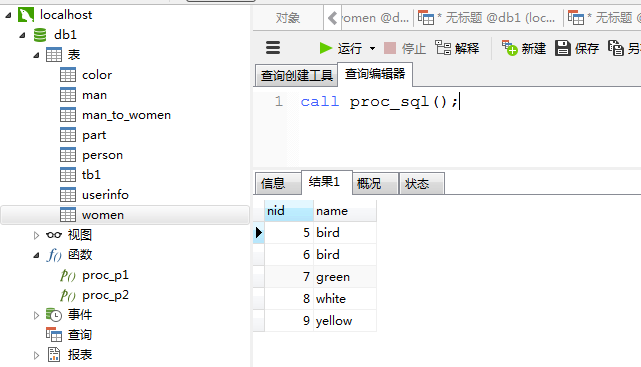Click the color table icon

(68, 75)
